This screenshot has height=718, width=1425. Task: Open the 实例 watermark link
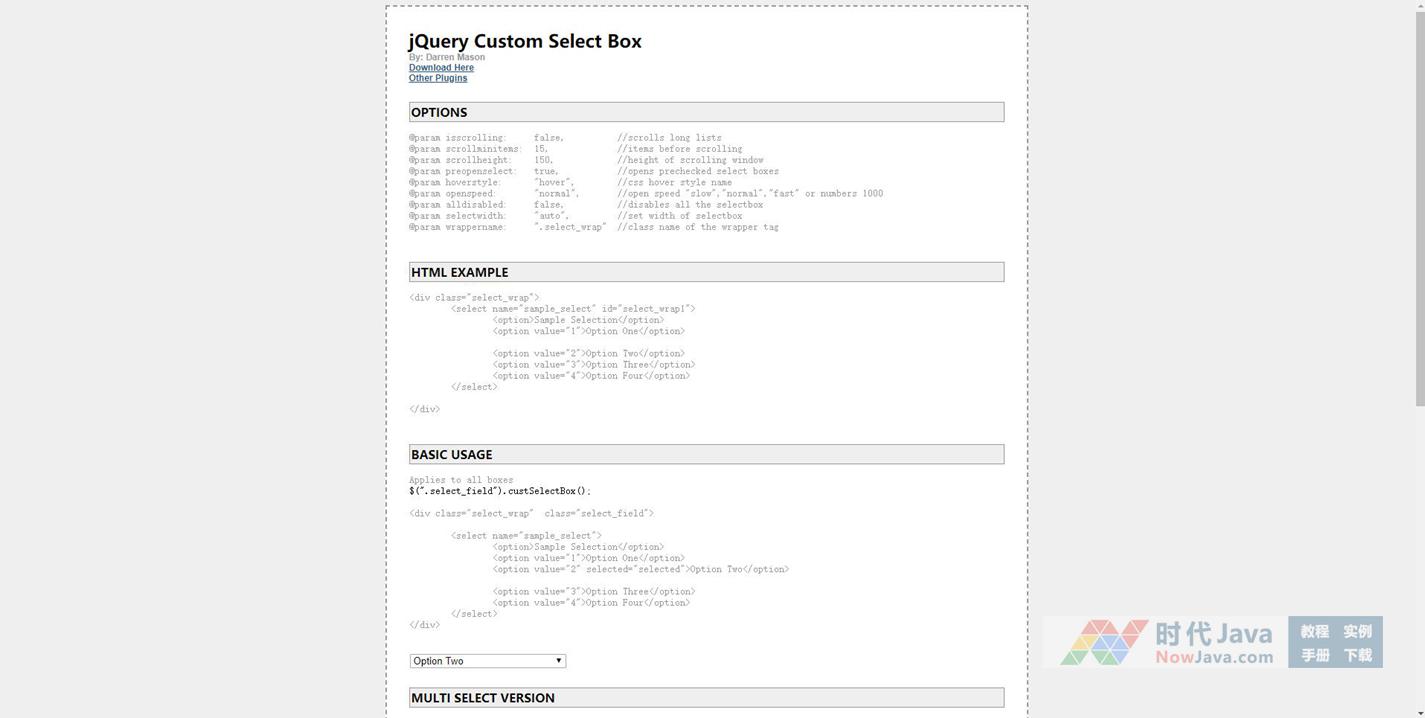point(1357,631)
